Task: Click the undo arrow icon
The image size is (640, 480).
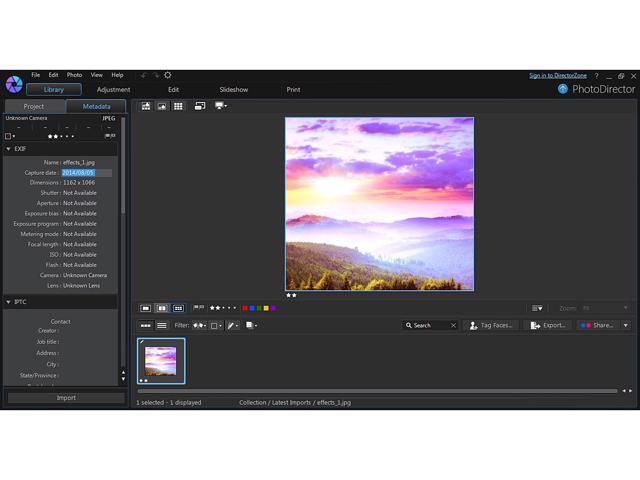Action: click(143, 76)
